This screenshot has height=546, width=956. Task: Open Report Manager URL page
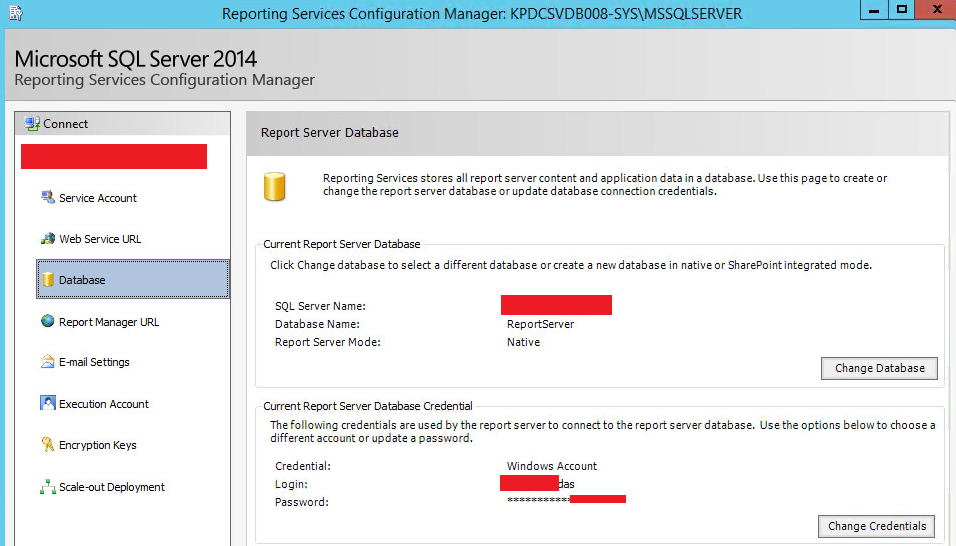pos(109,322)
